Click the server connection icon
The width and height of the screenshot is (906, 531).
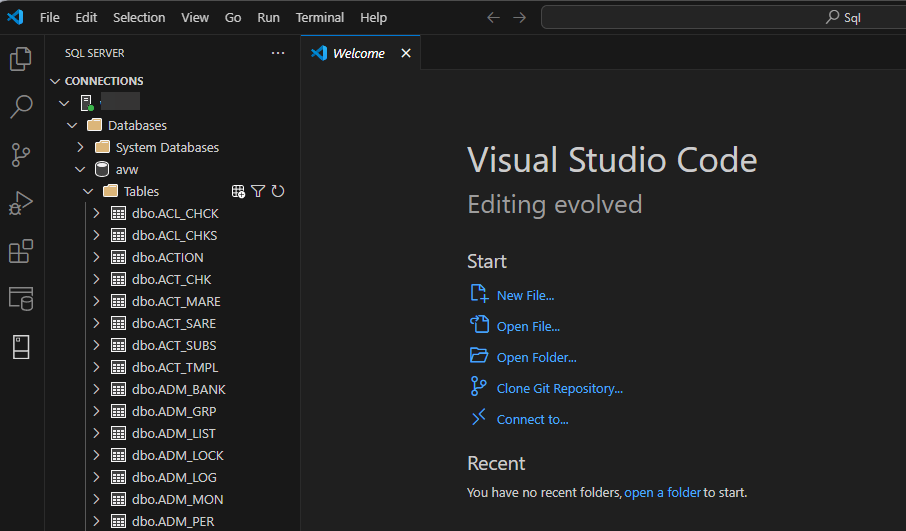87,103
